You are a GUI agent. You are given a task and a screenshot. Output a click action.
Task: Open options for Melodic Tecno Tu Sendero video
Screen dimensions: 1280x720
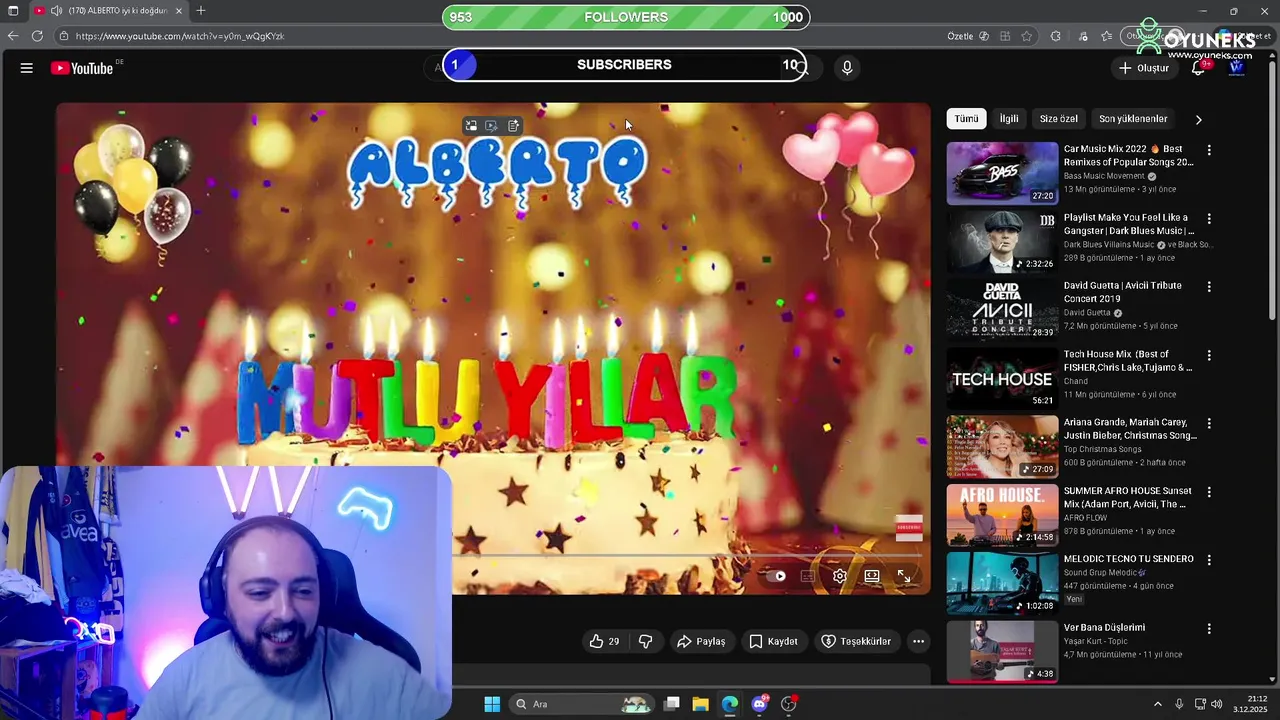(1209, 560)
